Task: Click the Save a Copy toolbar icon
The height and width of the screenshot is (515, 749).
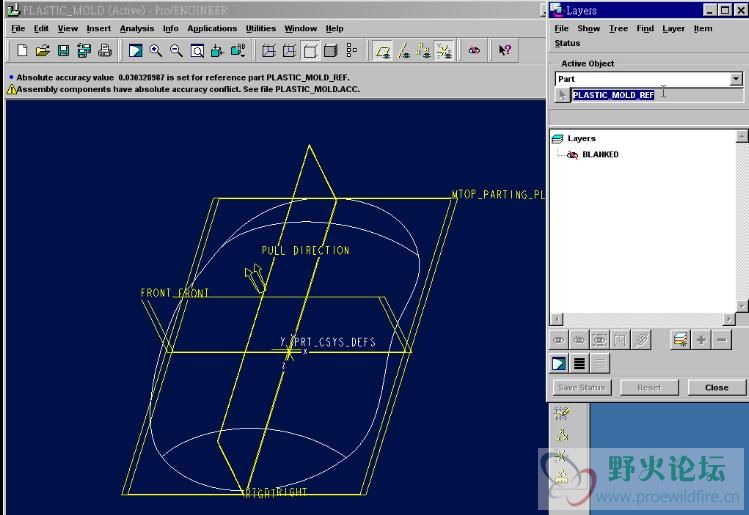Action: pyautogui.click(x=85, y=50)
